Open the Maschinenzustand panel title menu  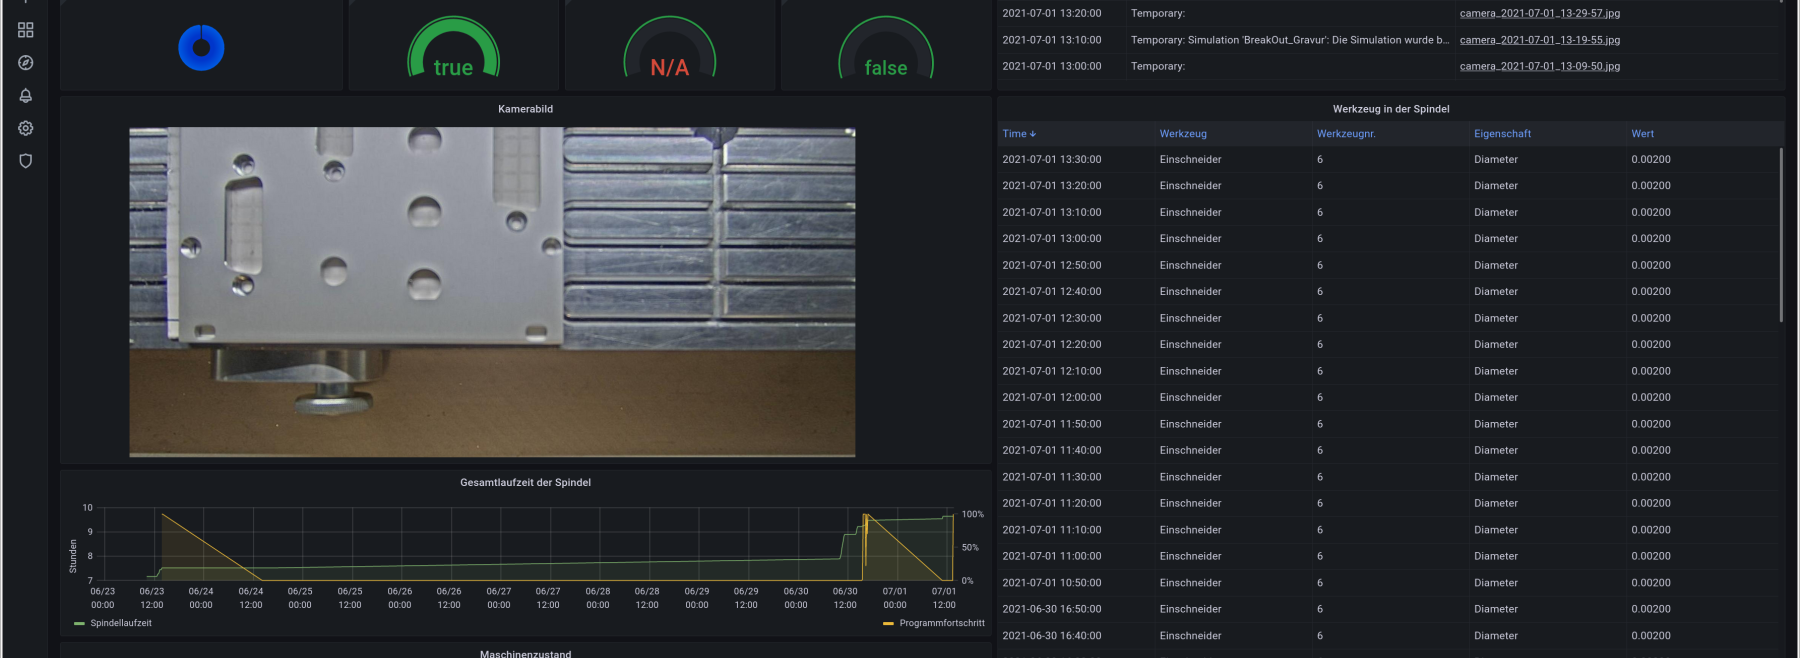click(525, 653)
